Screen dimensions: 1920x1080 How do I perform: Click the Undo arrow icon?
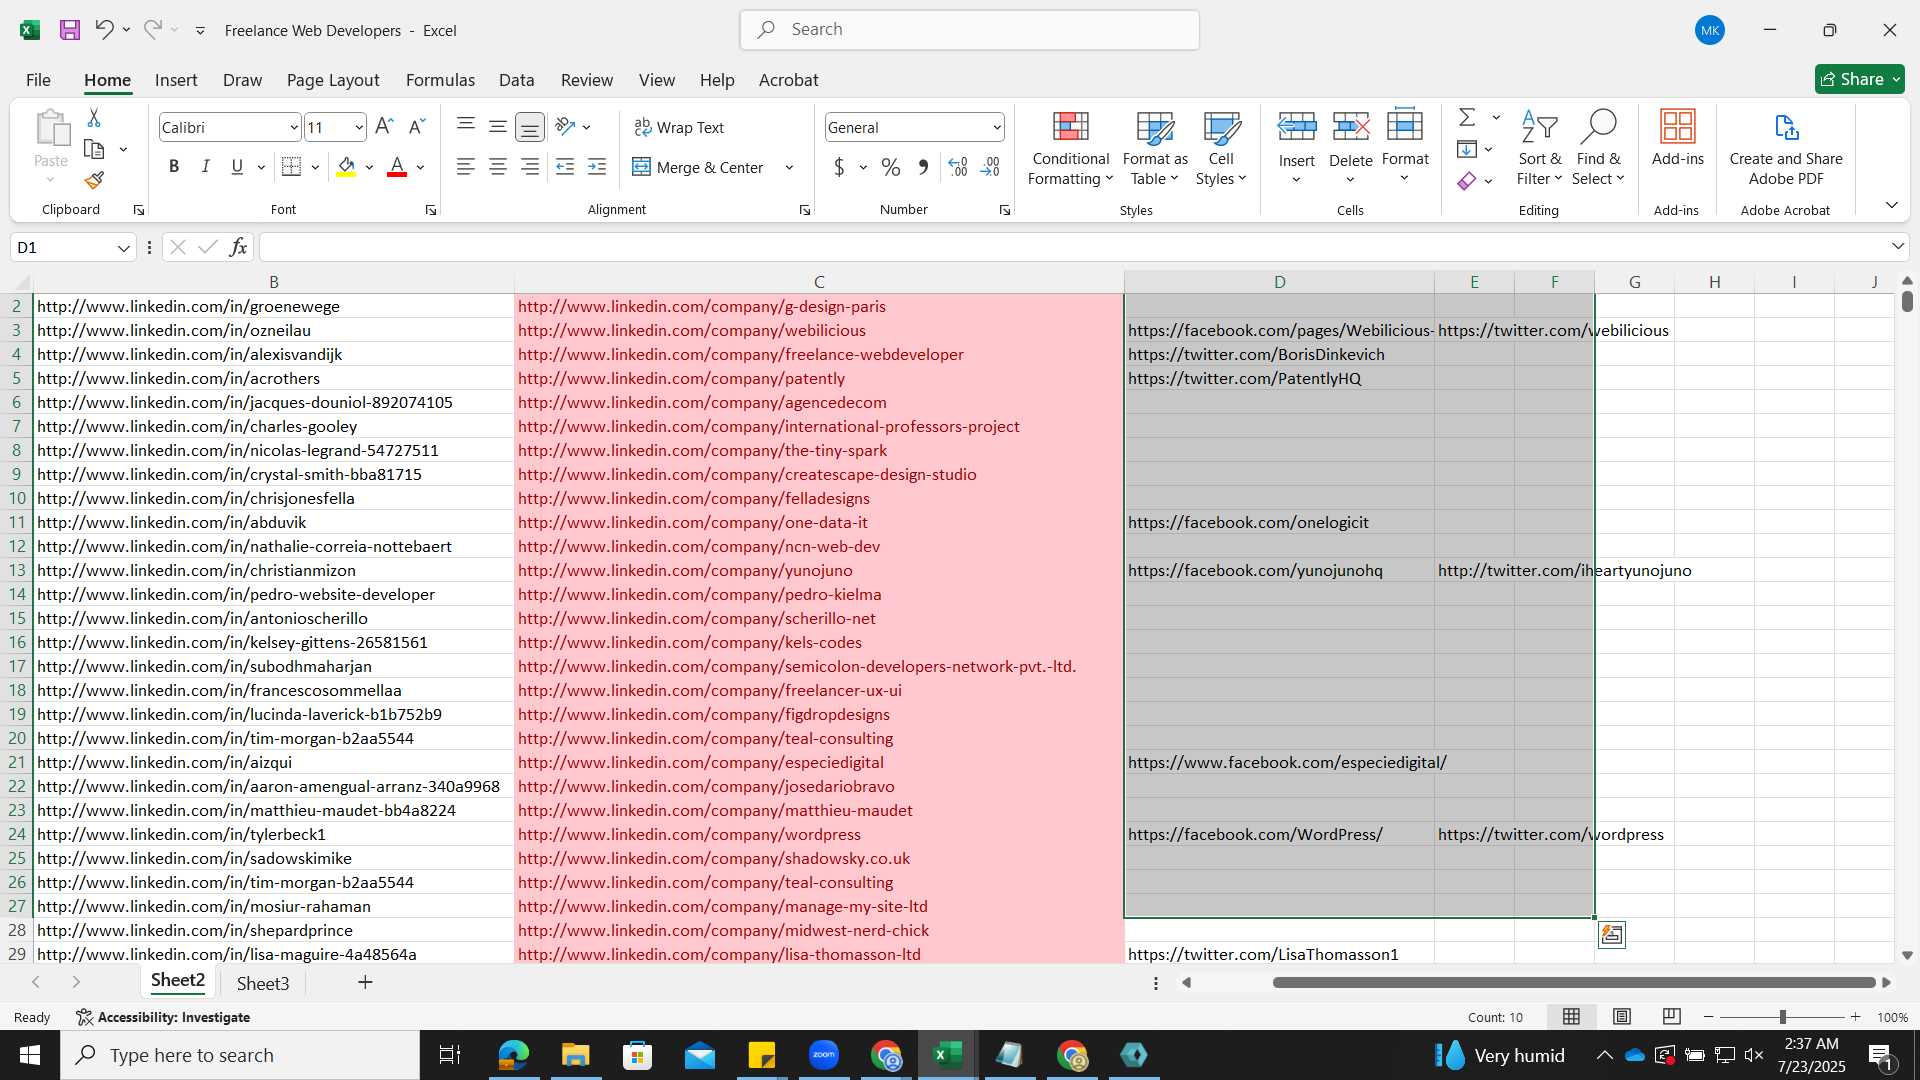(x=104, y=30)
